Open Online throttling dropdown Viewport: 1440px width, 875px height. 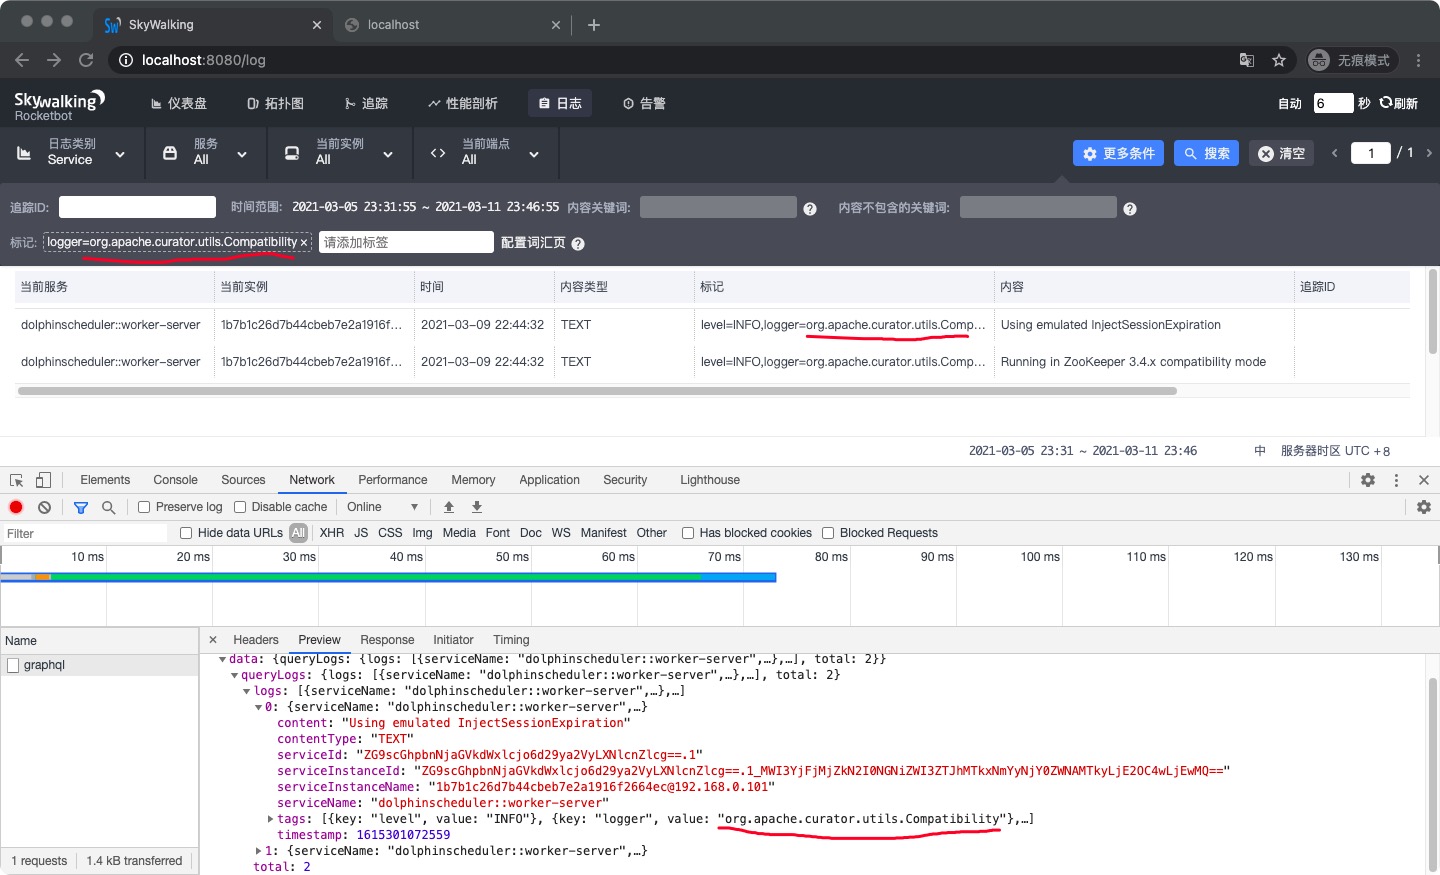[383, 507]
